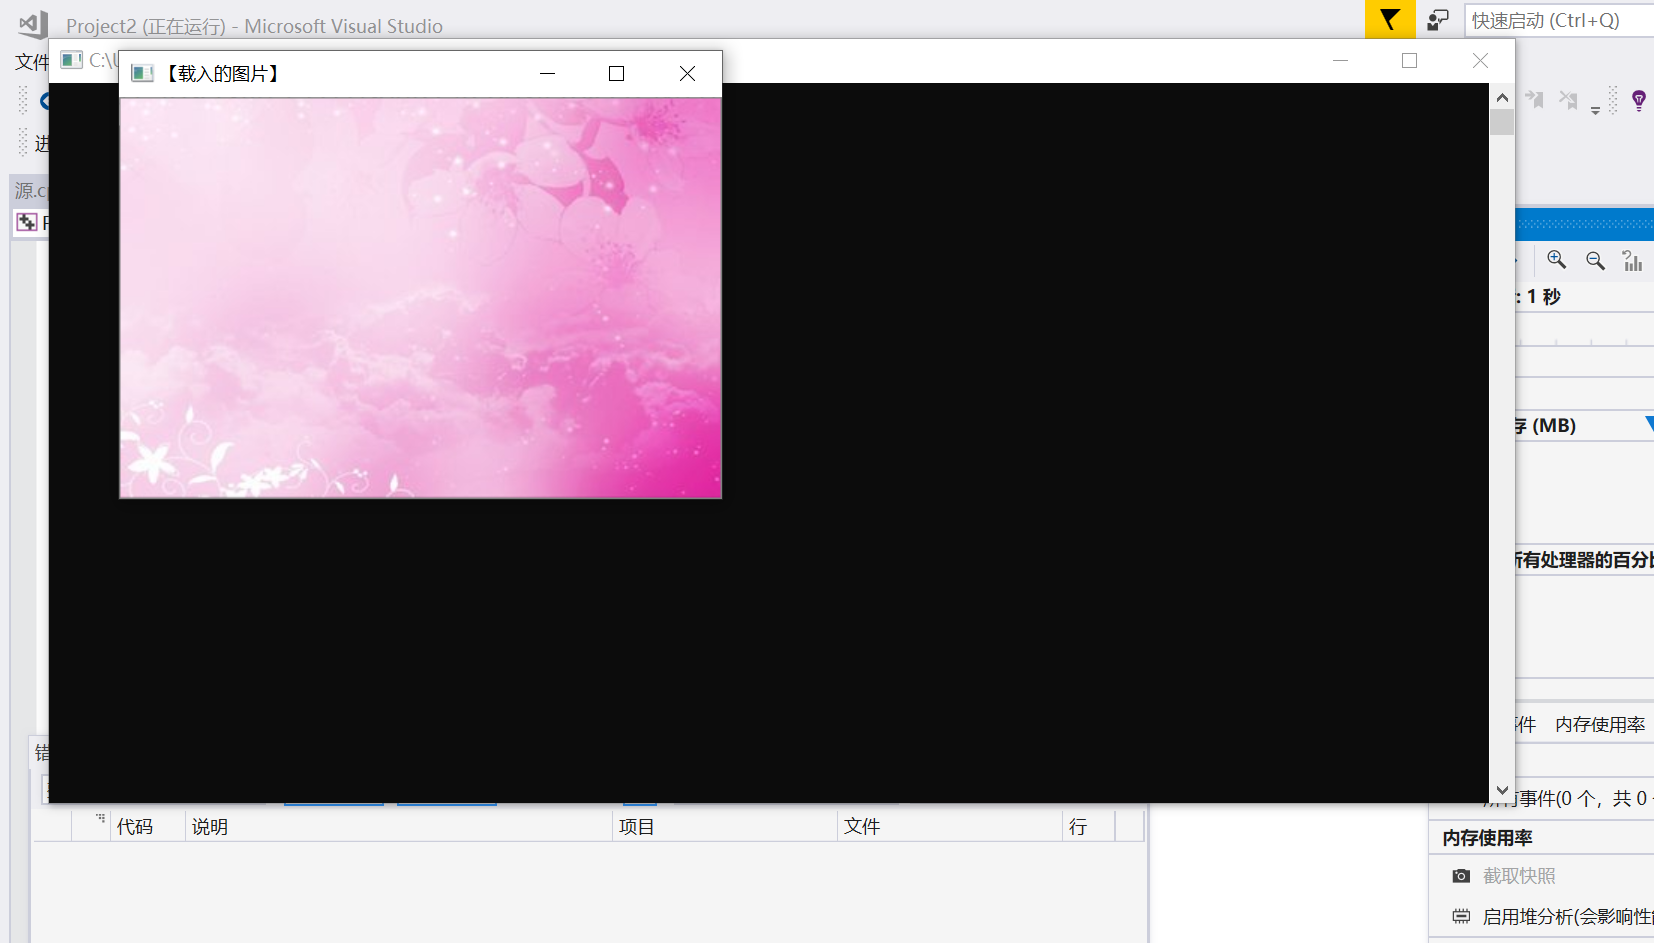Open the toolbar overflow options arrow

[x=1595, y=110]
